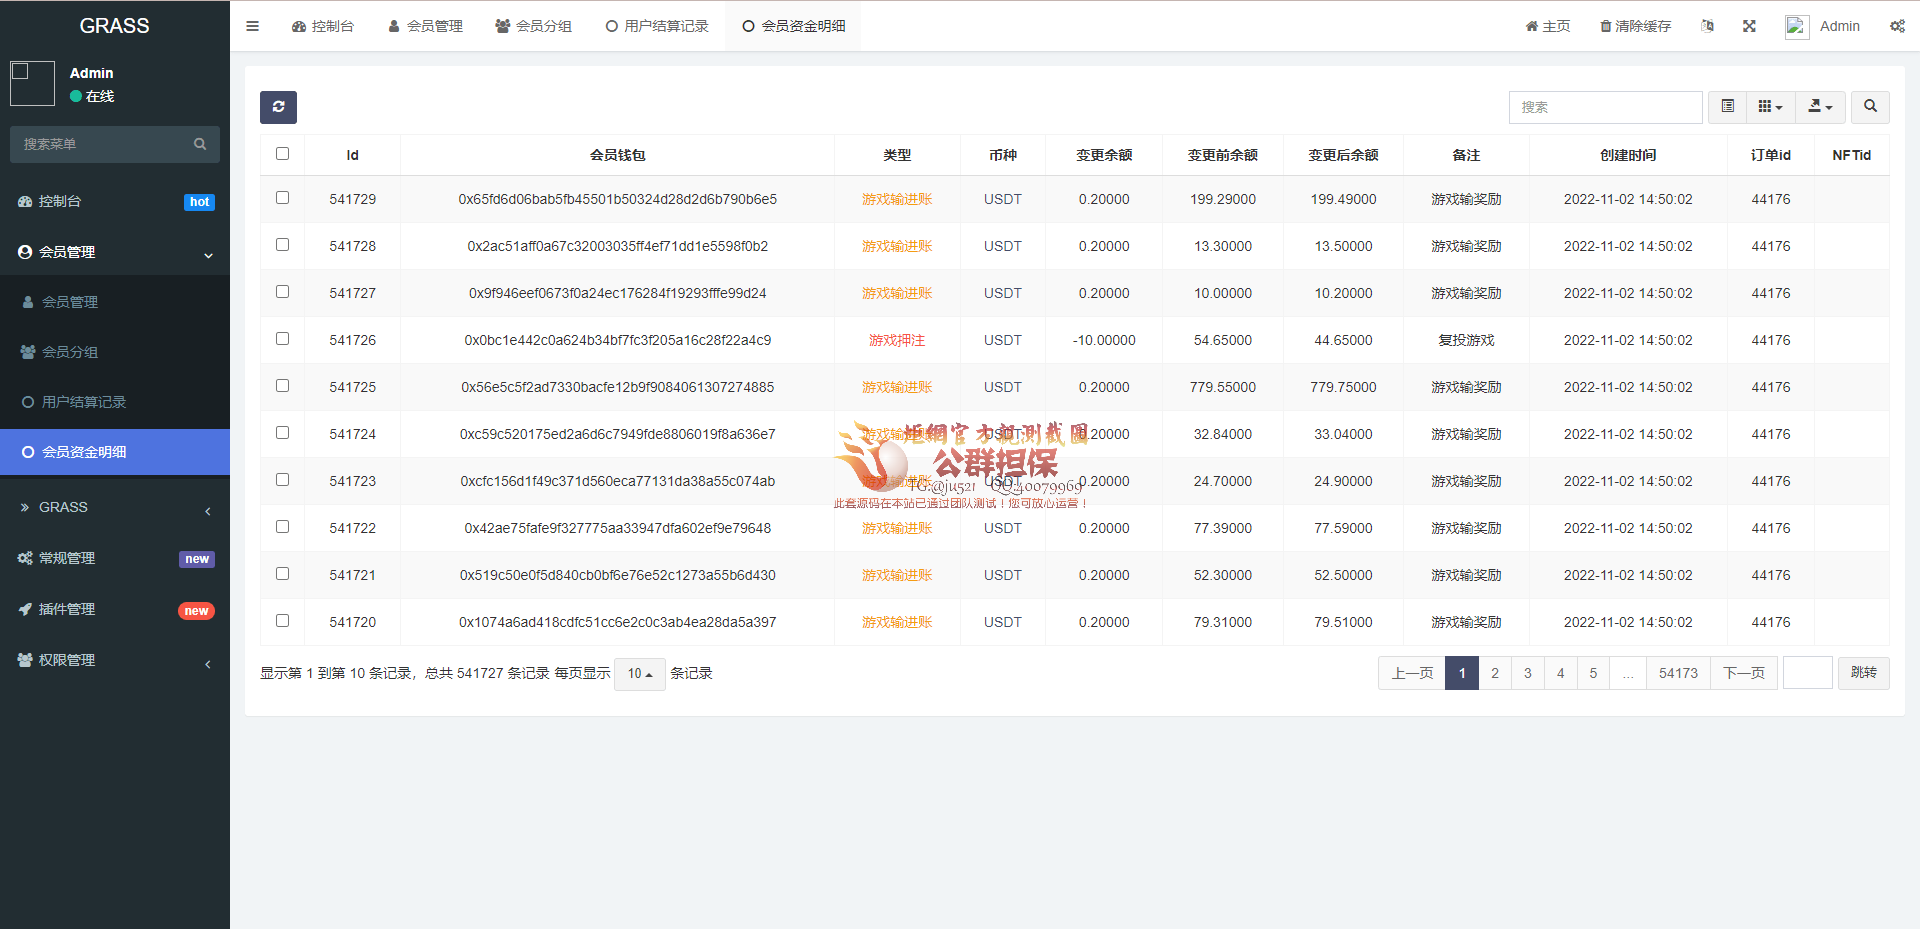This screenshot has width=1920, height=929.
Task: Click the table search input field
Action: 1605,107
